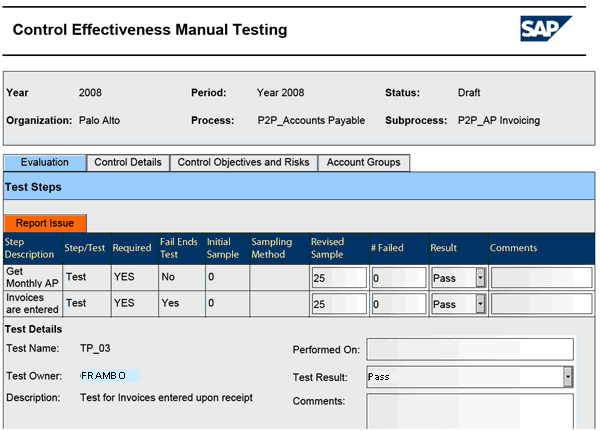Focus # Failed field for Invoices are entered

pos(396,303)
